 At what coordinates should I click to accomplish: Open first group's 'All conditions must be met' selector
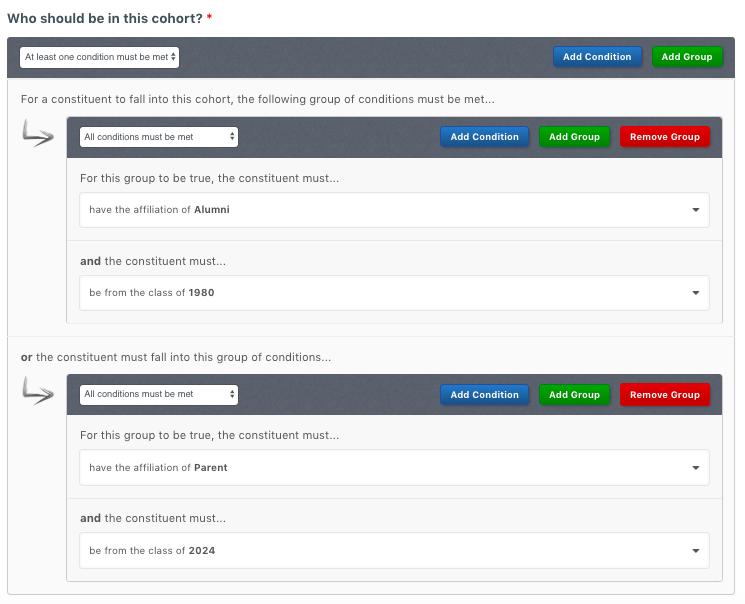point(159,137)
